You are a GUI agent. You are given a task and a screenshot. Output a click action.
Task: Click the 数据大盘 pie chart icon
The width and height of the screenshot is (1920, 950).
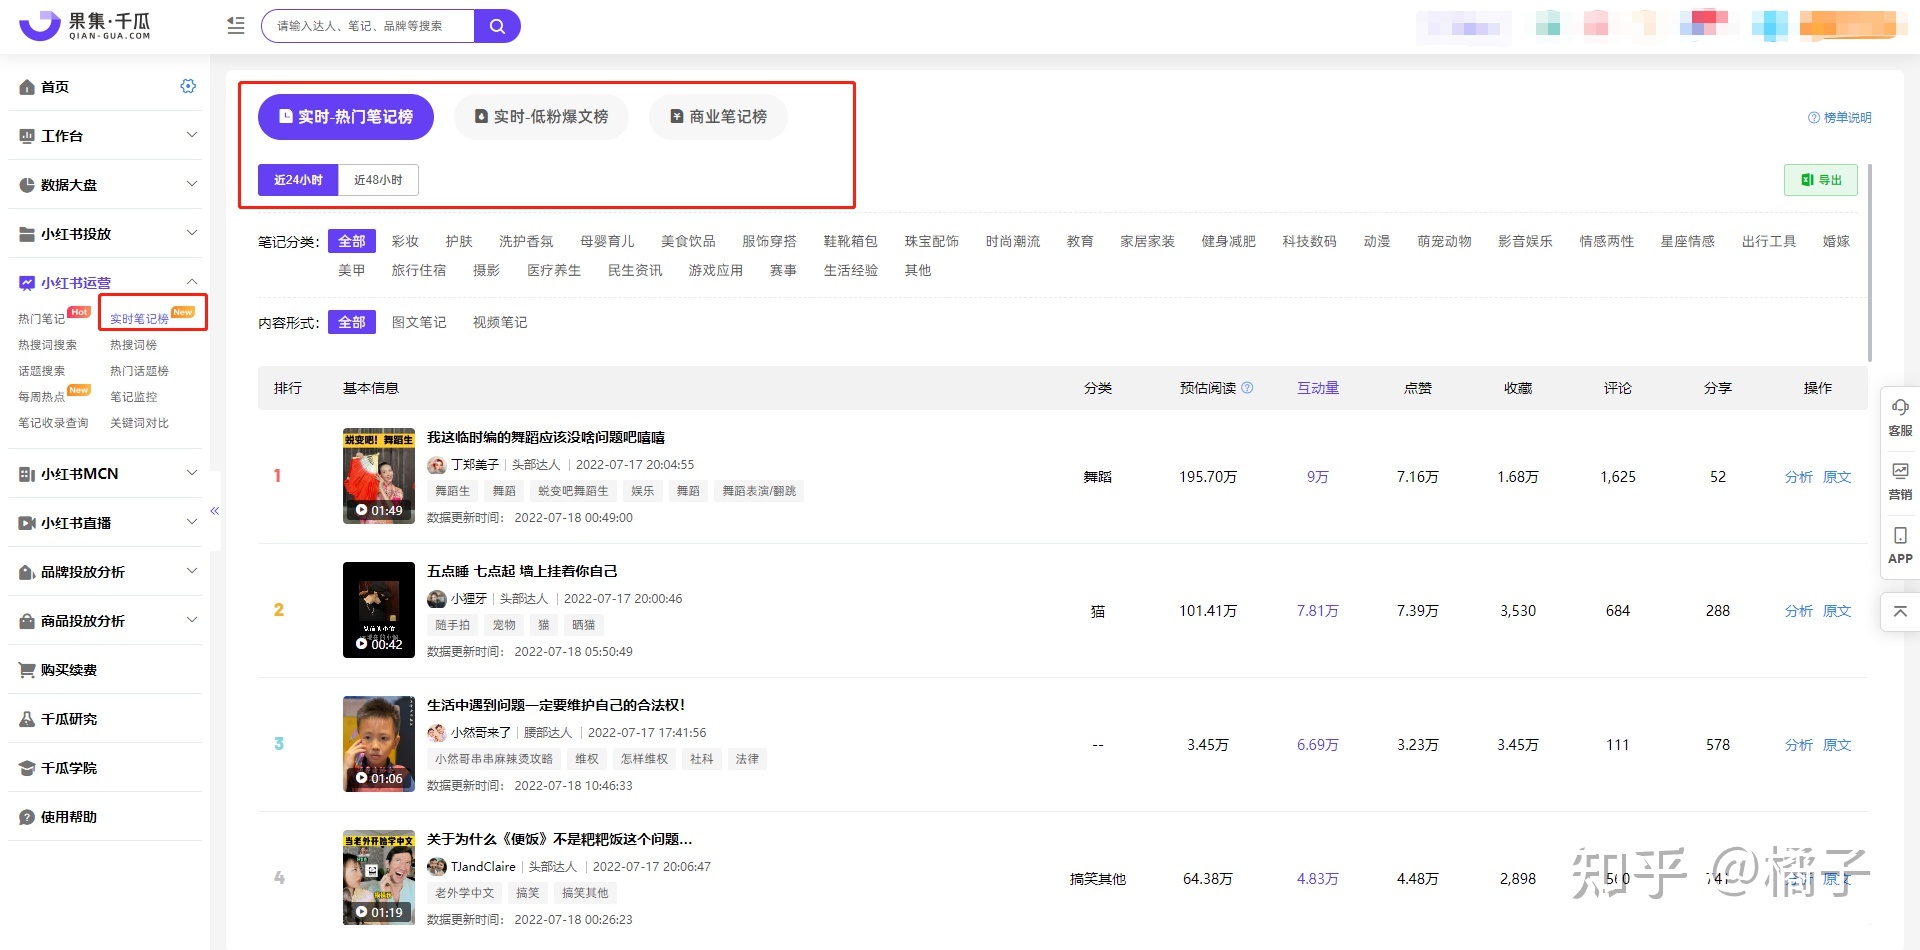point(28,184)
